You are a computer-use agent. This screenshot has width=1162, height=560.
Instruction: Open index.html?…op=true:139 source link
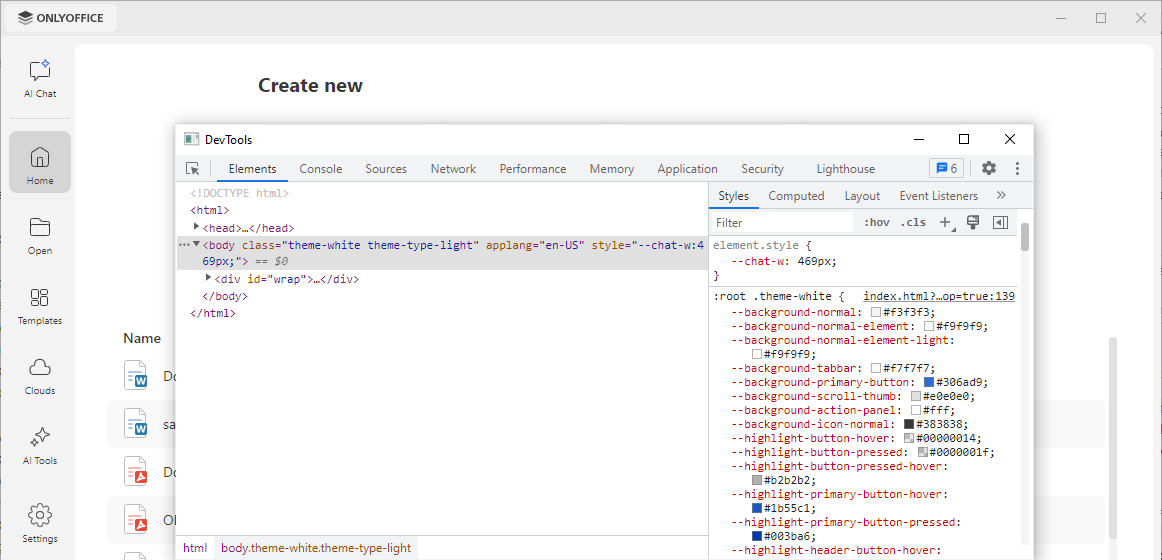click(939, 296)
